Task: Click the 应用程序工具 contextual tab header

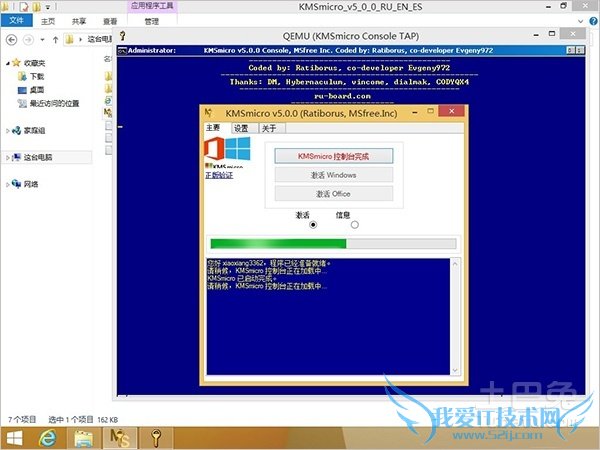Action: [152, 6]
